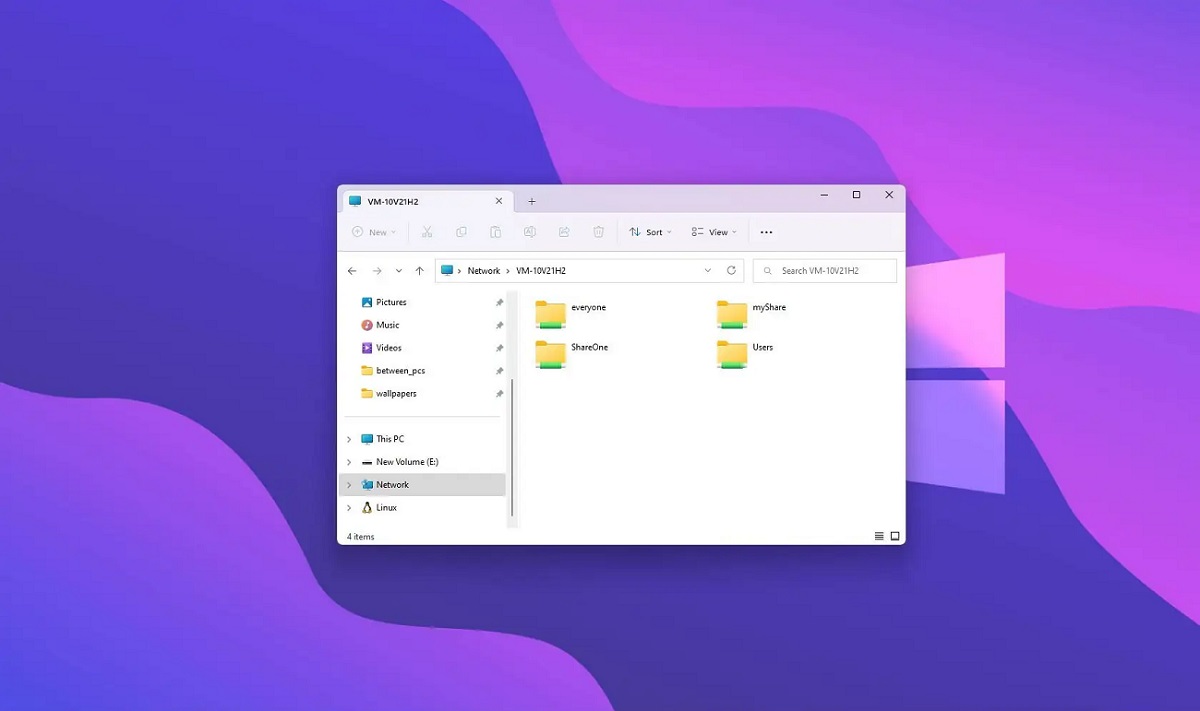1200x711 pixels.
Task: Add a new tab with plus button
Action: pyautogui.click(x=532, y=201)
